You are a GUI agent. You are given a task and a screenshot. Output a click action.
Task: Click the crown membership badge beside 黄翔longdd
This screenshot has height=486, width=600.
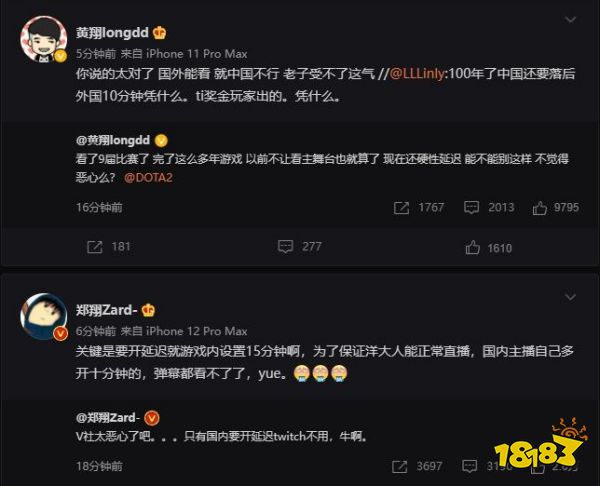159,33
